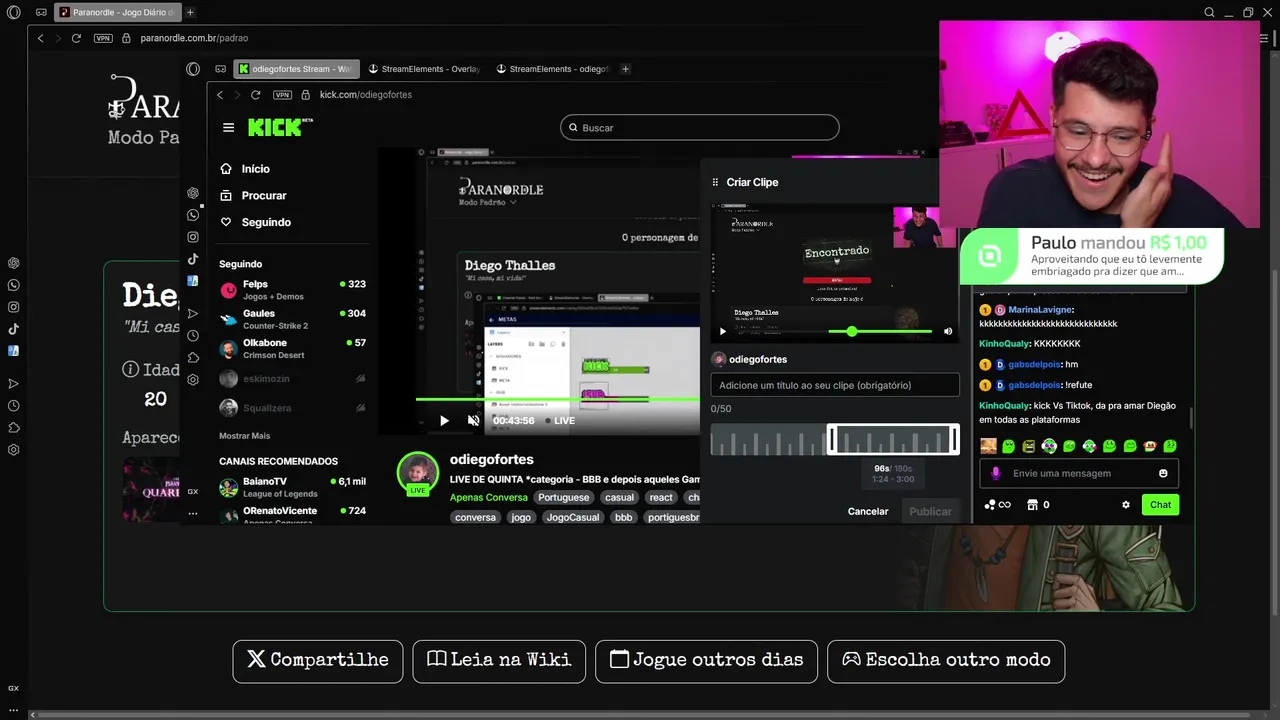The height and width of the screenshot is (720, 1280).
Task: Go back in inner Kick browser
Action: tap(220, 95)
